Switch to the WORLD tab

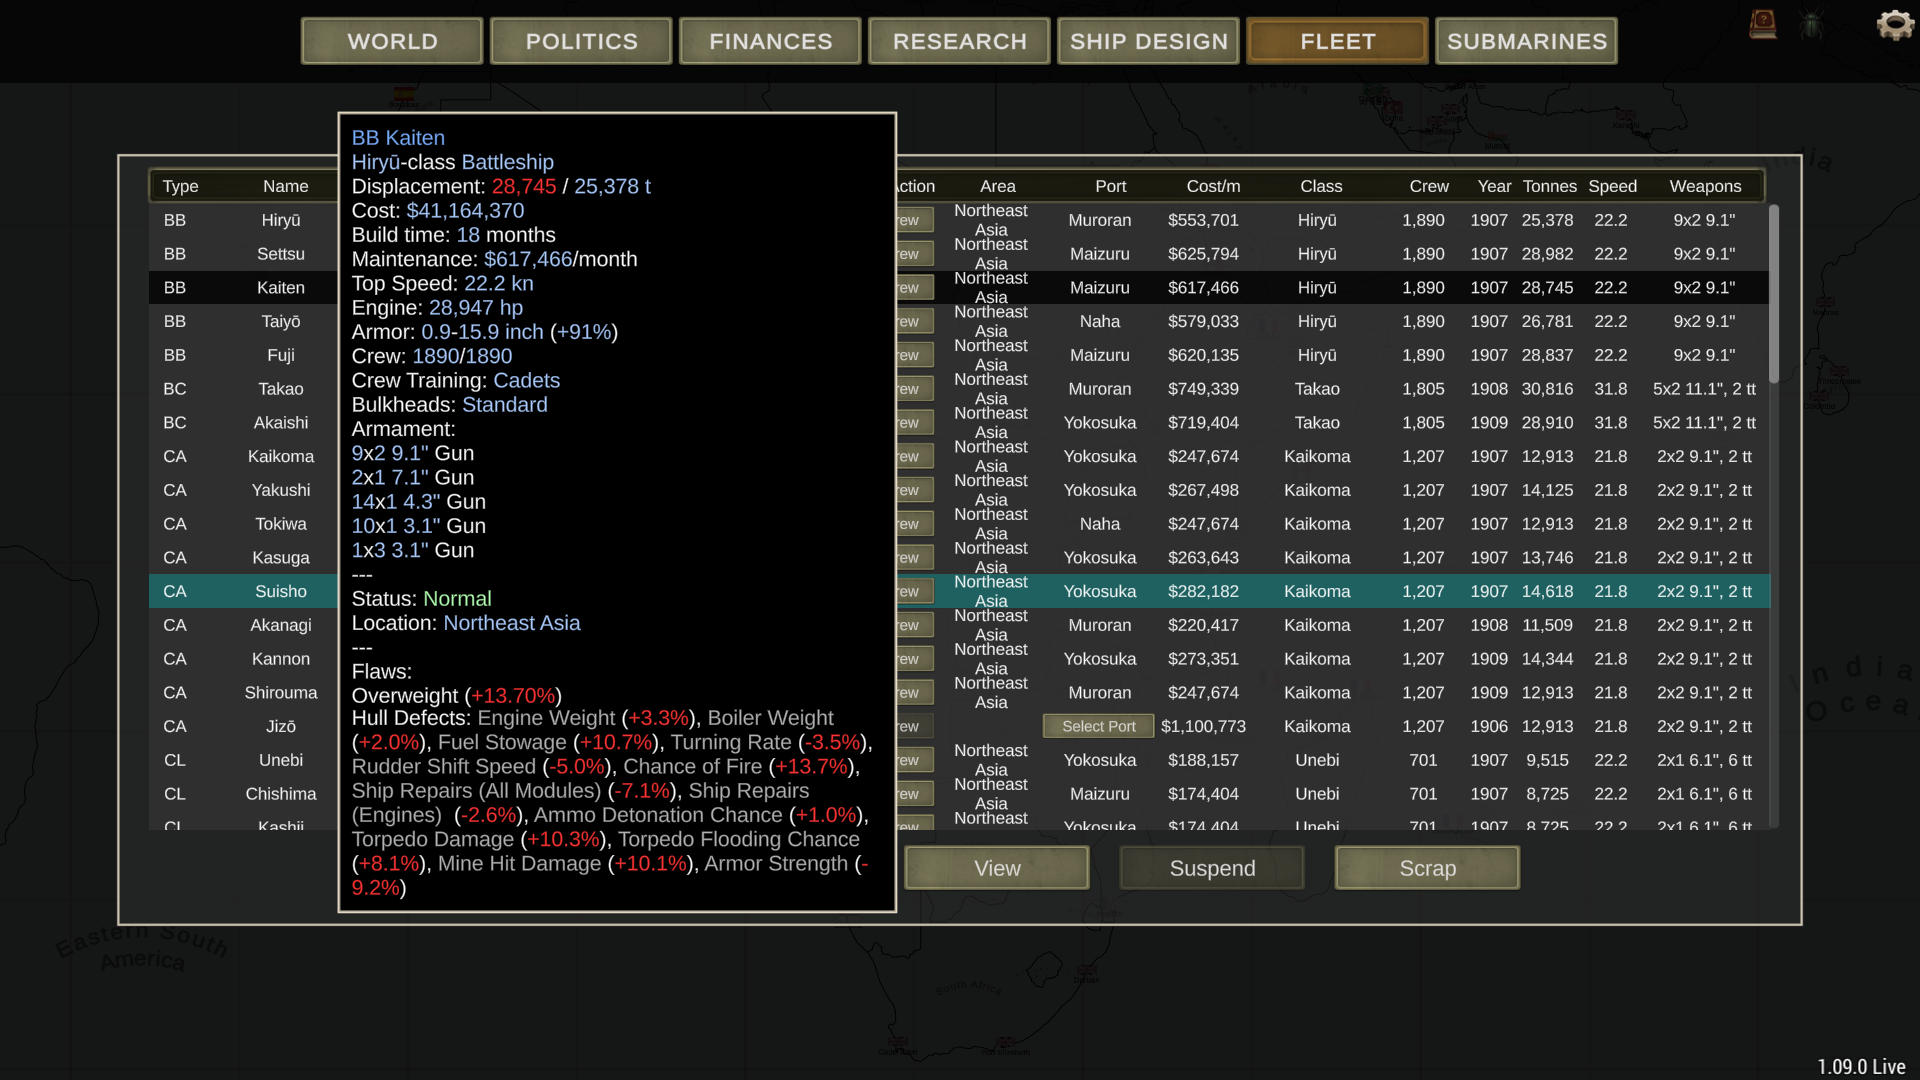point(391,41)
